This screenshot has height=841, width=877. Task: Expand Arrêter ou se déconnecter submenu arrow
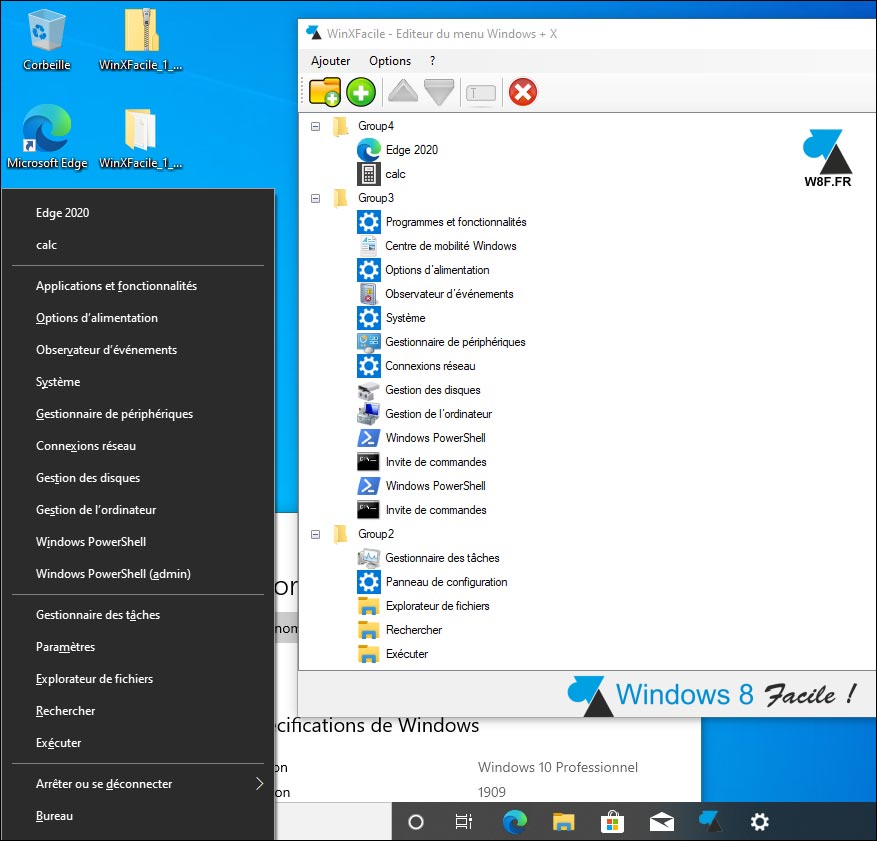(x=260, y=783)
